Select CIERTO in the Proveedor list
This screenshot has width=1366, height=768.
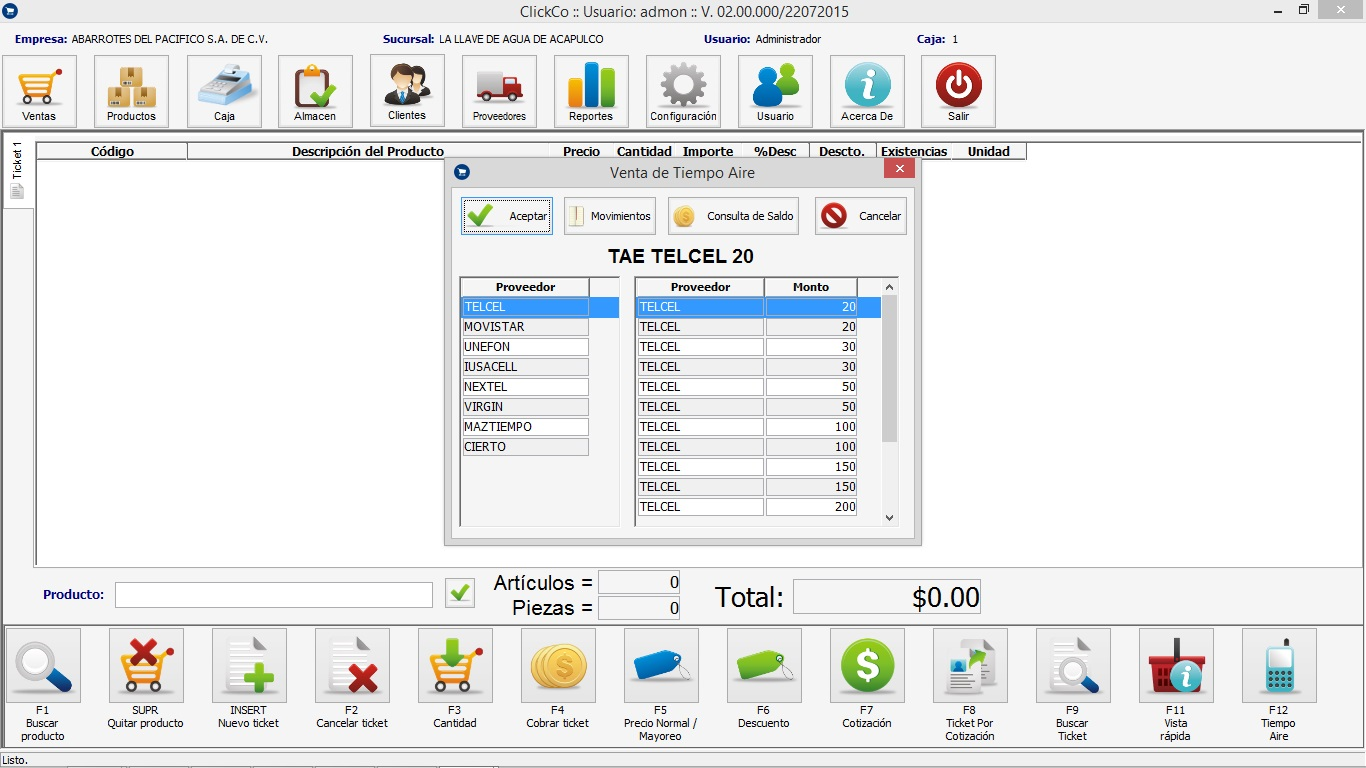point(525,447)
